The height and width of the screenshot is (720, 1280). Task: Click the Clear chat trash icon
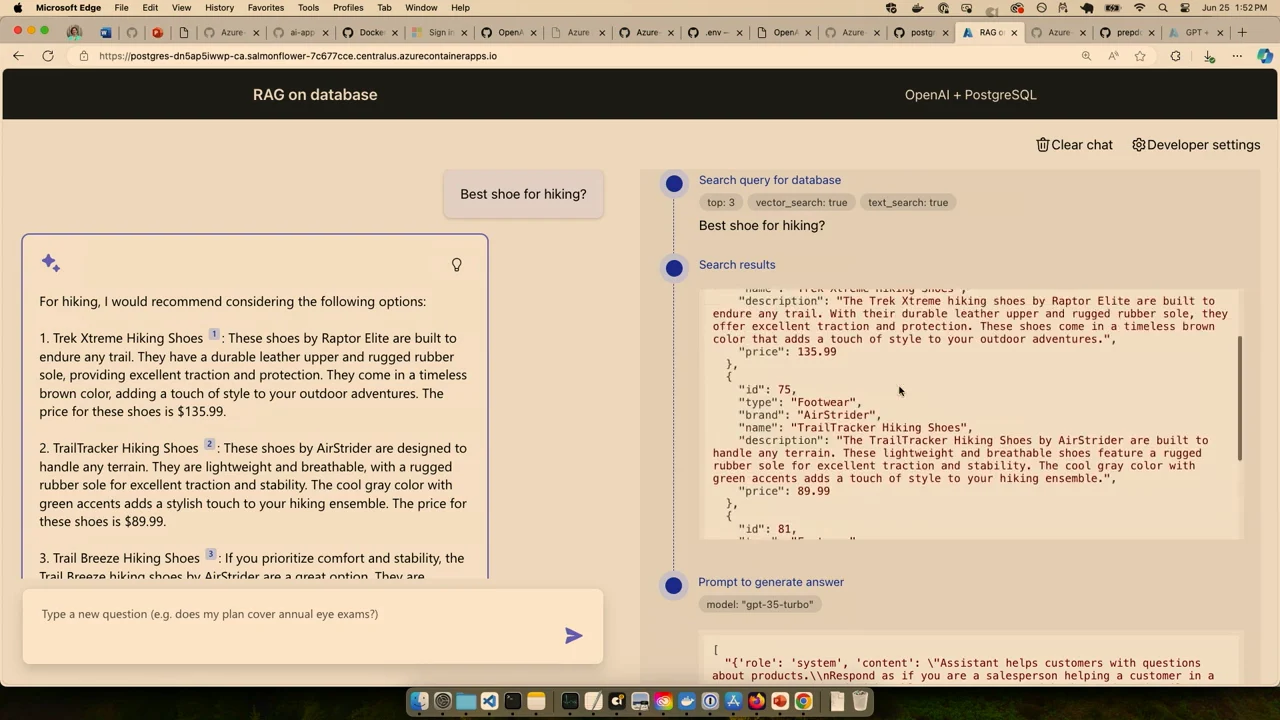(1042, 145)
